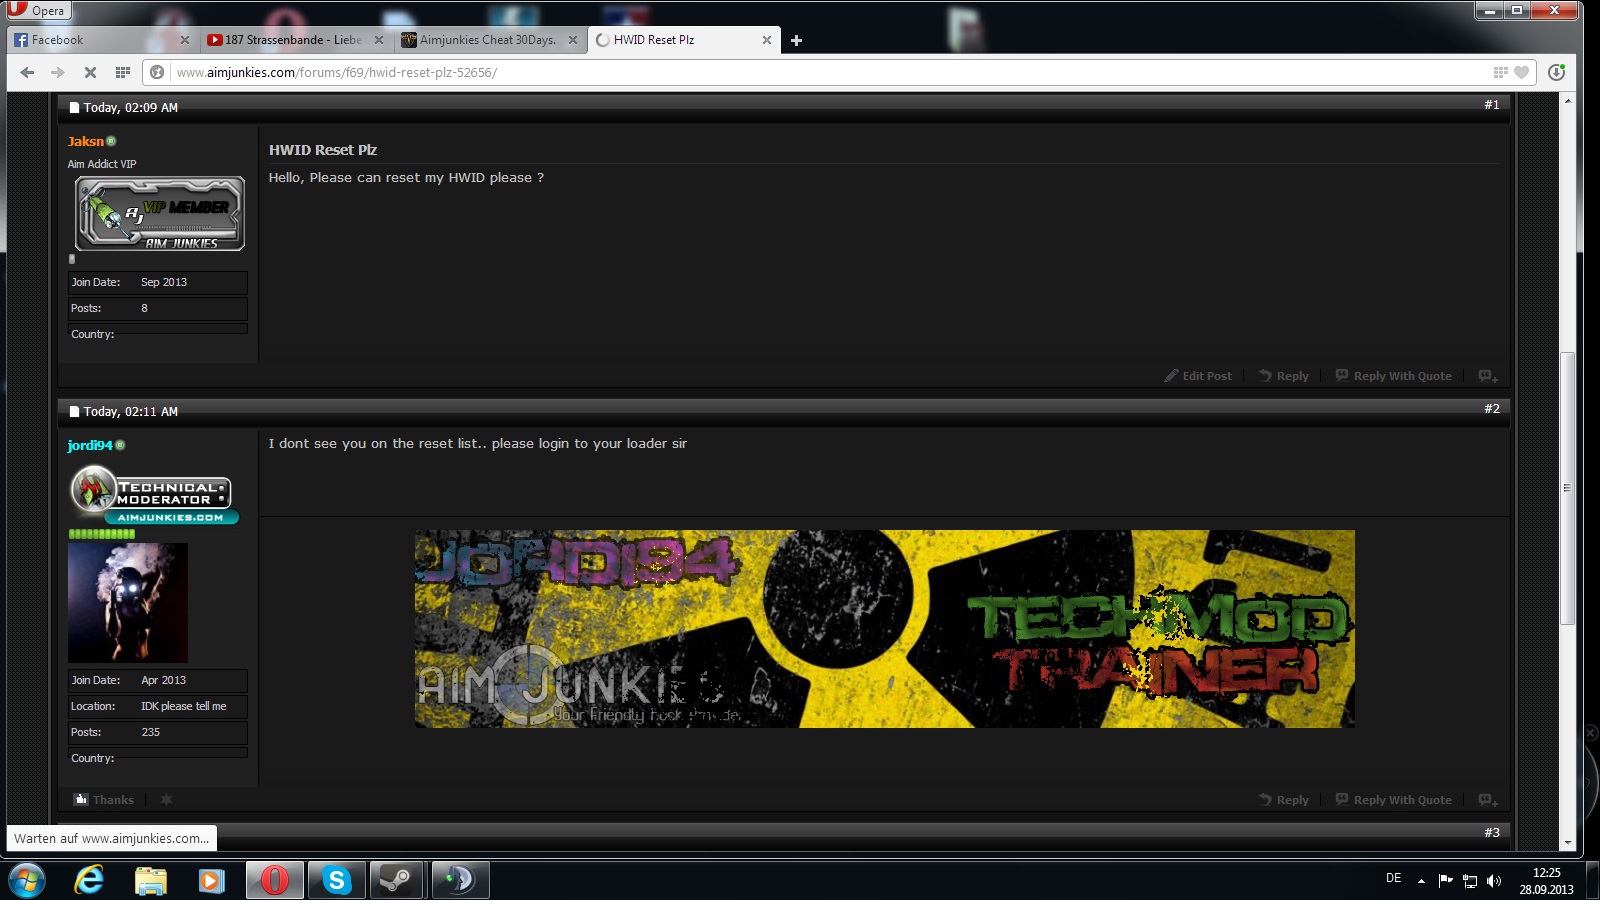Reply to post #1
This screenshot has height=900, width=1600.
(1284, 376)
